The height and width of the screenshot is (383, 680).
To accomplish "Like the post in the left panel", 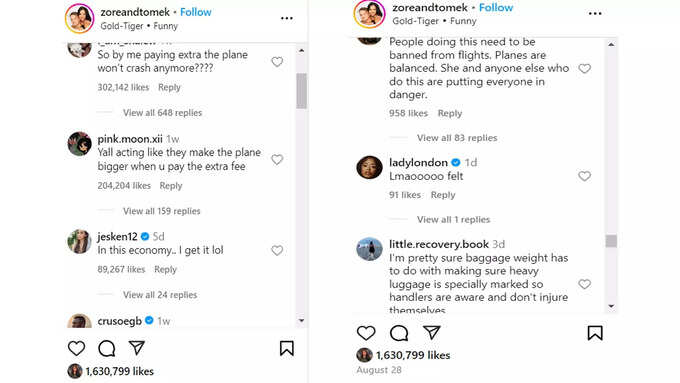I will click(76, 348).
